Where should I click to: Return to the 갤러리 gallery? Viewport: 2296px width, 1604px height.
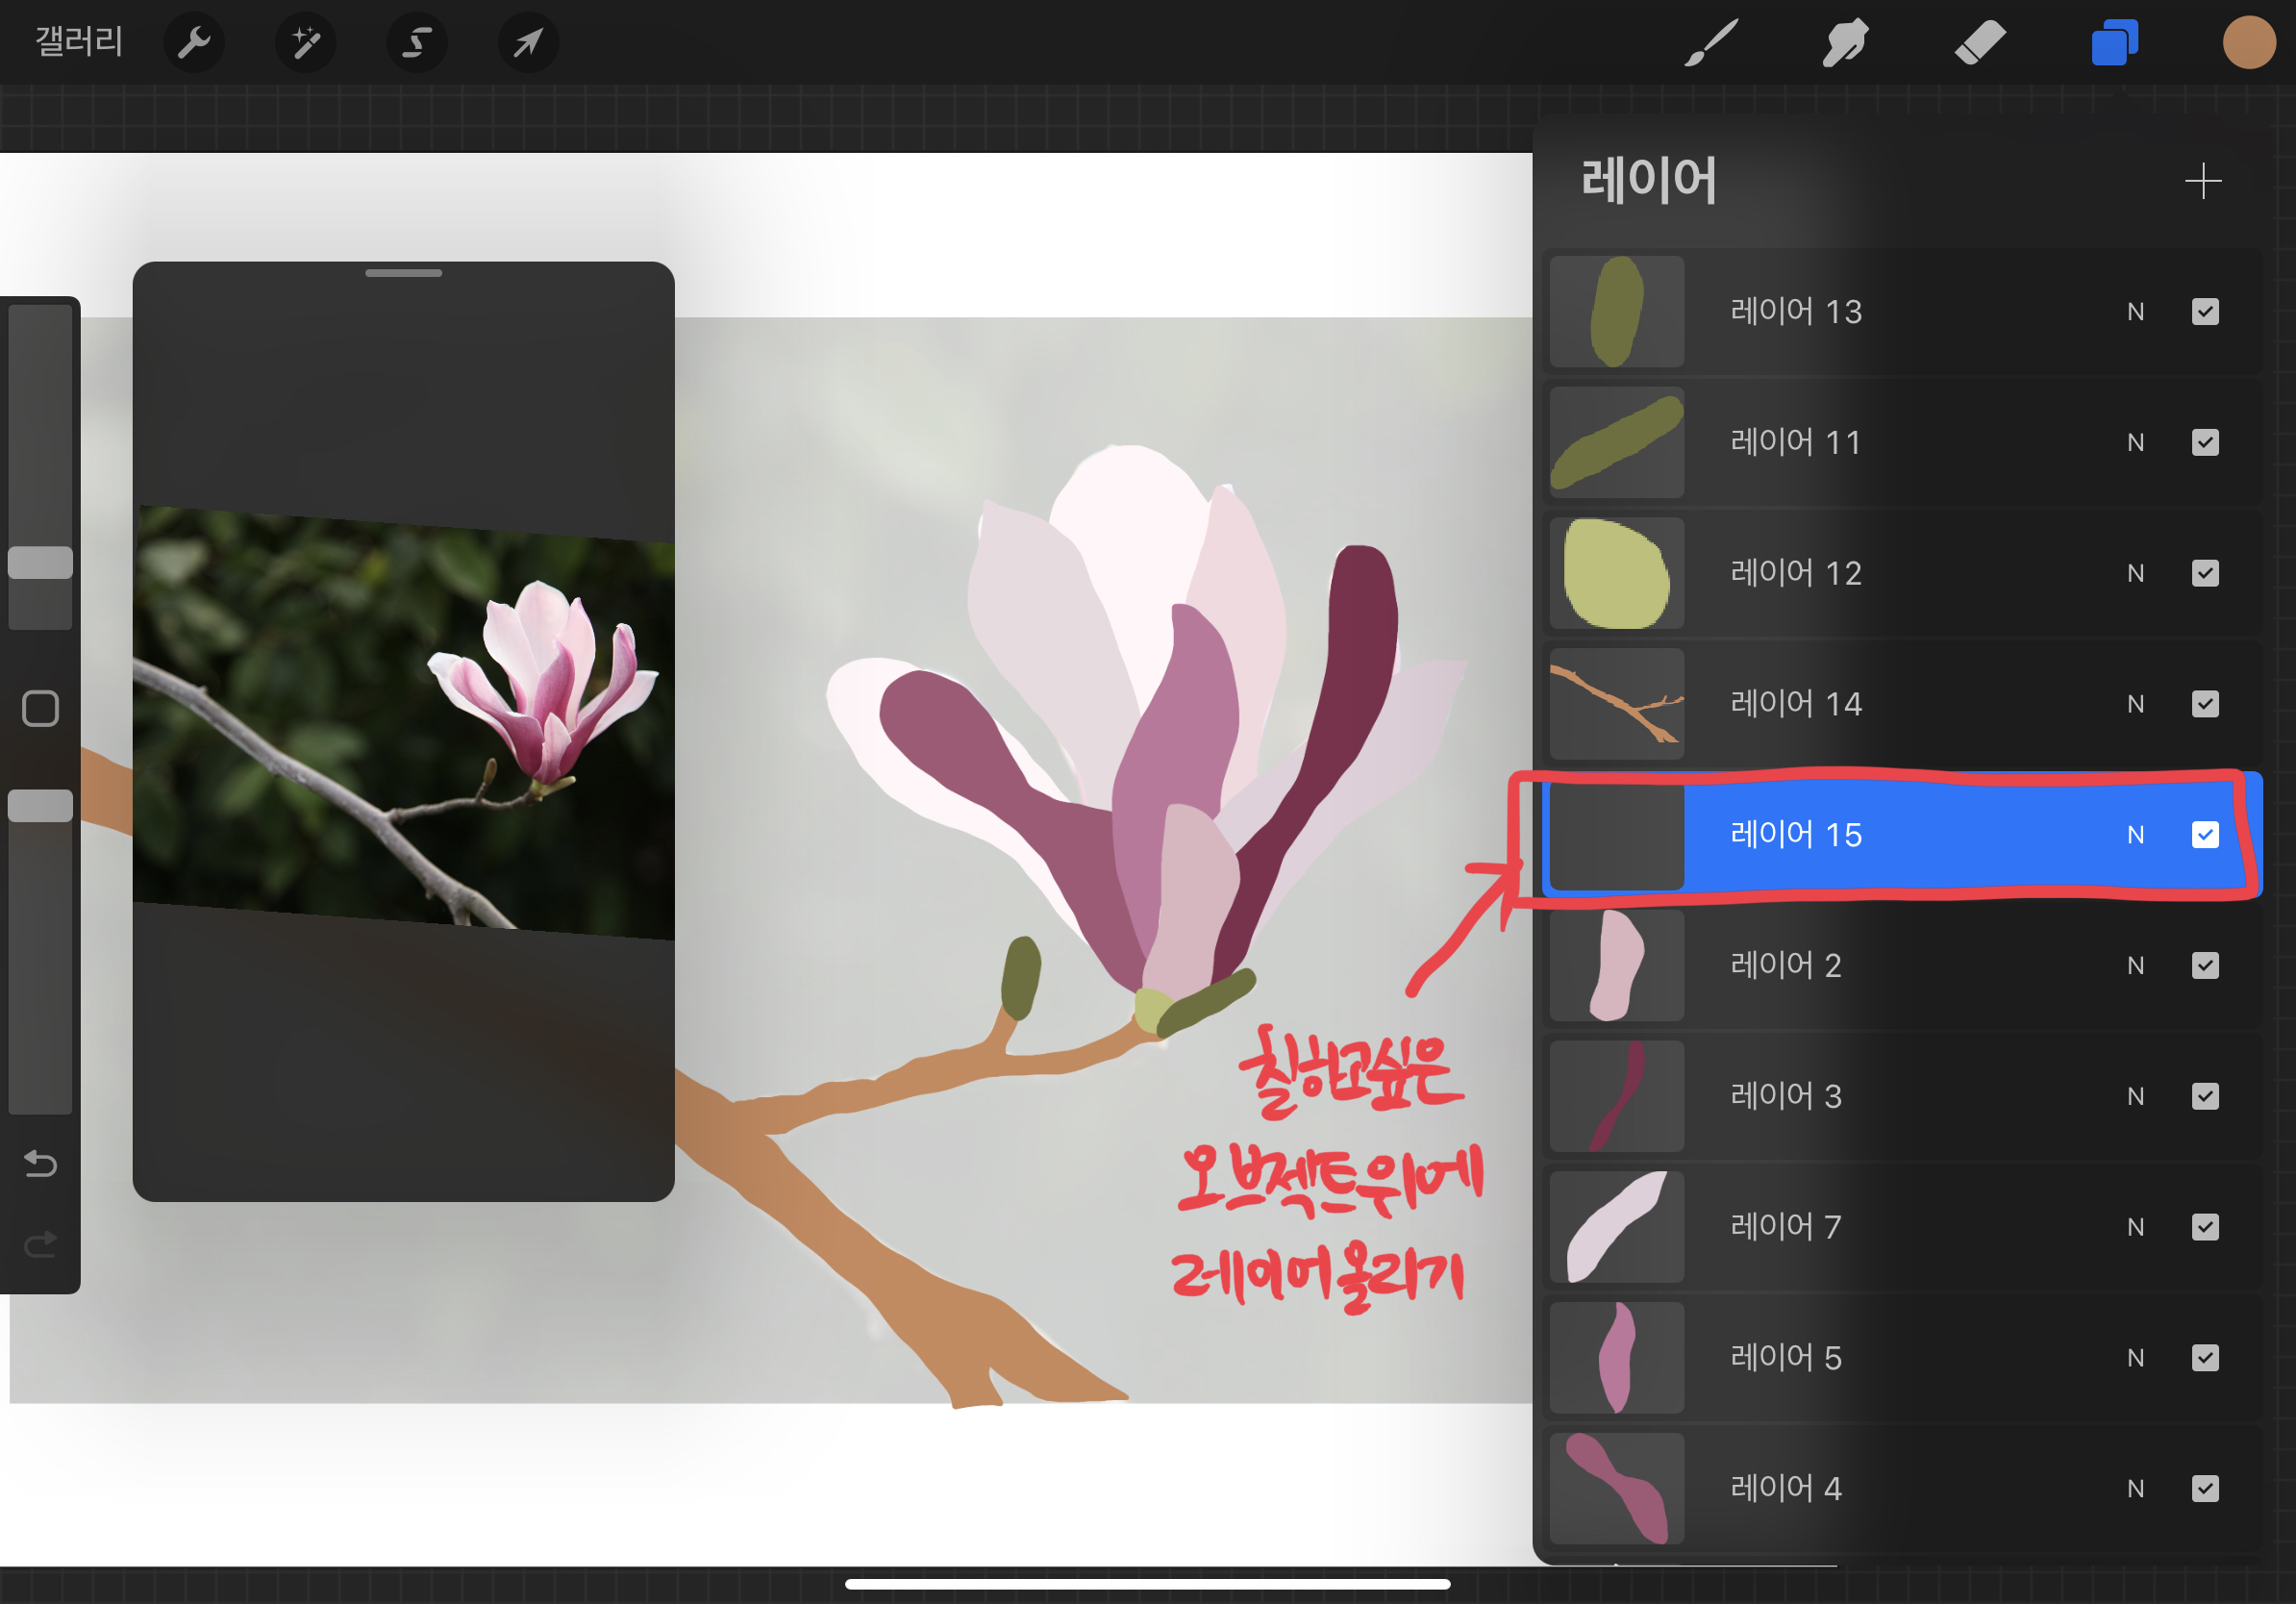click(79, 42)
